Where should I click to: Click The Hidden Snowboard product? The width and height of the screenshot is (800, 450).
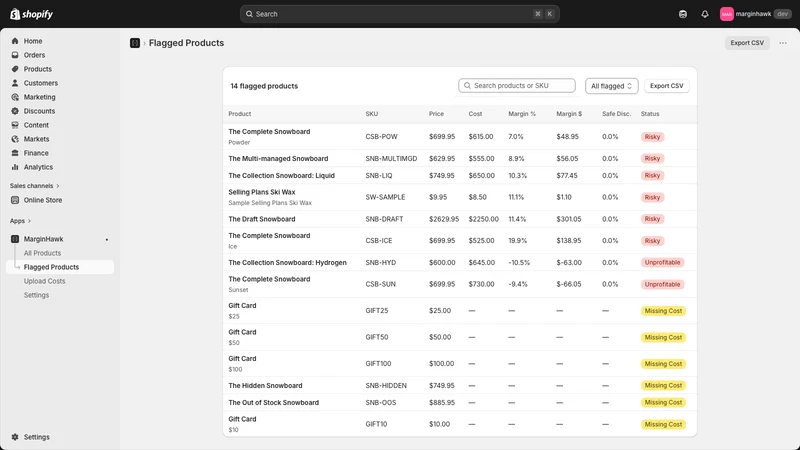(x=265, y=386)
